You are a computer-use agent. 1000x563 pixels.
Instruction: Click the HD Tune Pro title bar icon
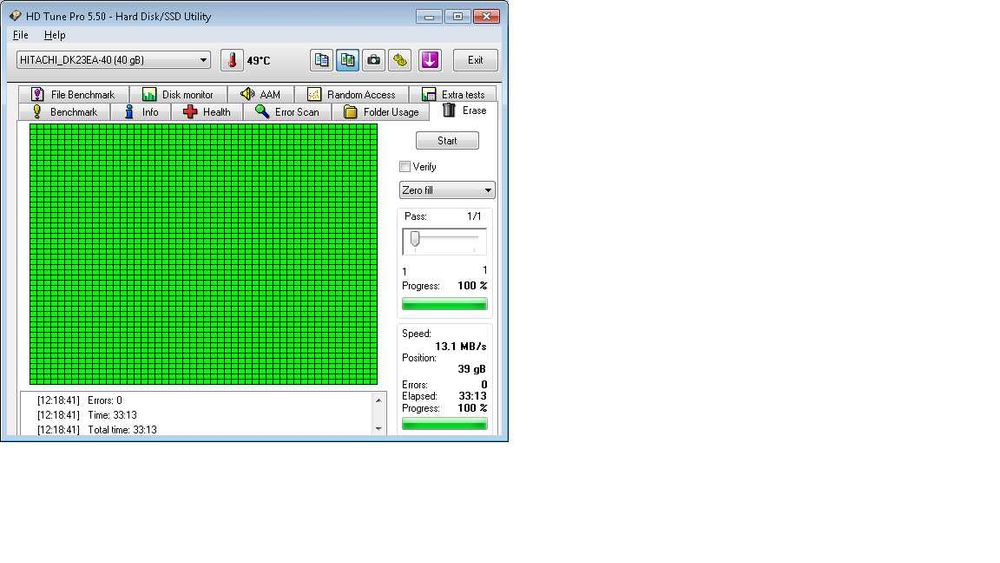tap(15, 16)
